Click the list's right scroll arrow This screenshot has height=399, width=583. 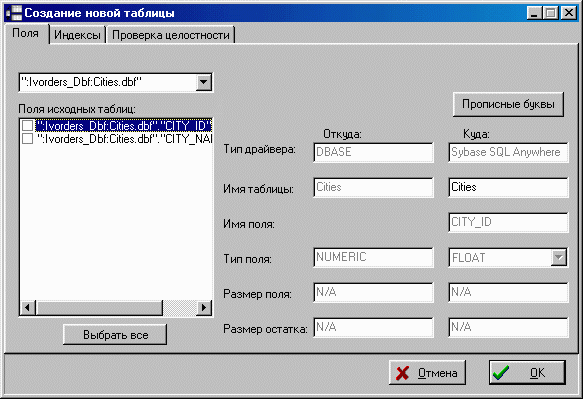(x=204, y=308)
